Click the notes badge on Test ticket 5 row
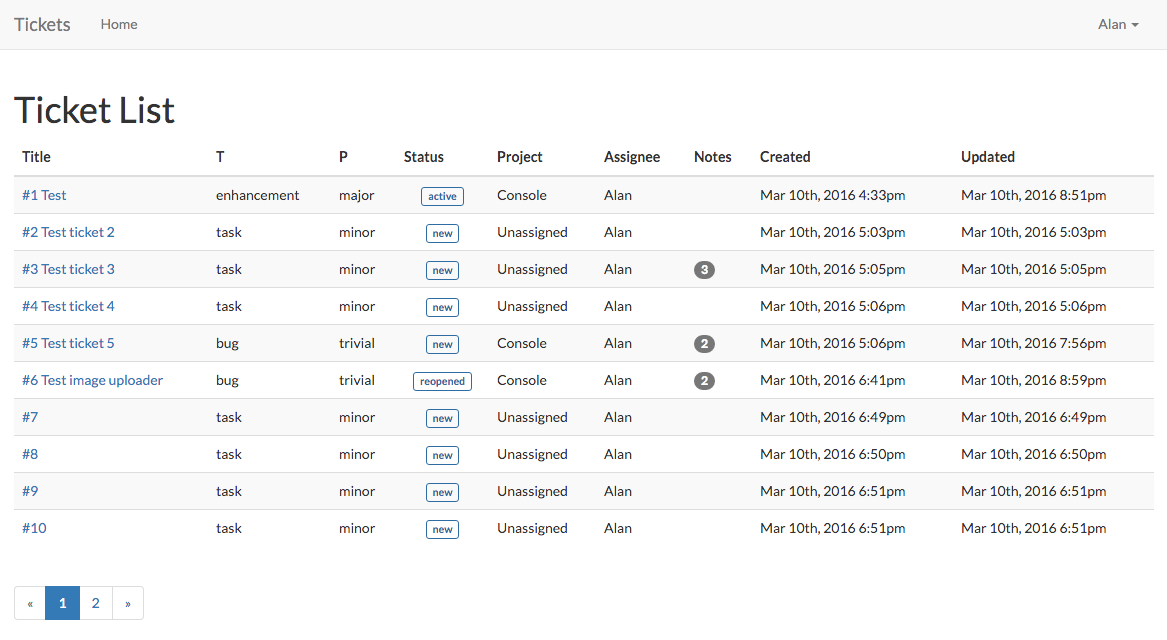The image size is (1167, 640). 704,344
